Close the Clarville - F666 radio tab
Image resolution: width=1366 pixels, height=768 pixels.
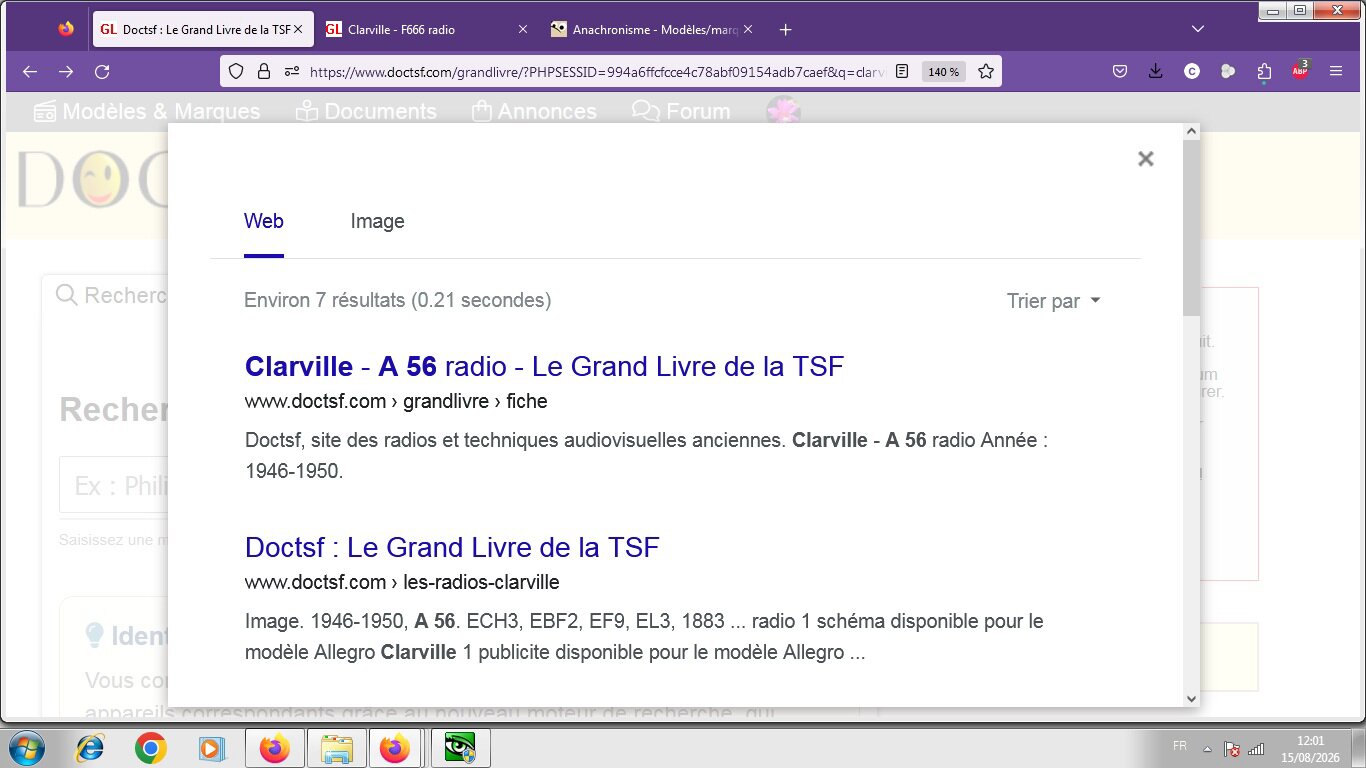(522, 30)
